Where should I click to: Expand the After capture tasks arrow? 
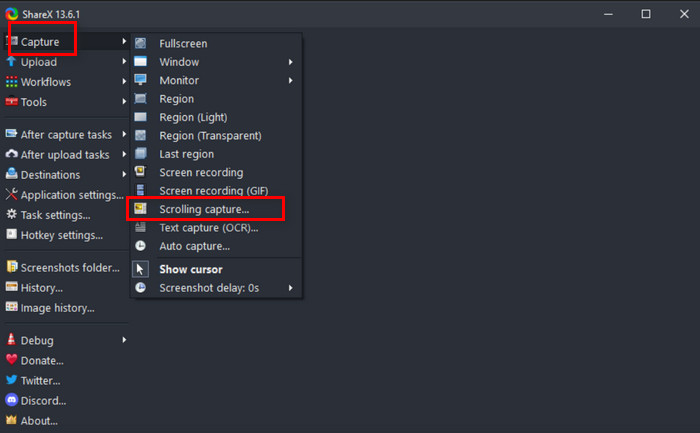[x=124, y=134]
